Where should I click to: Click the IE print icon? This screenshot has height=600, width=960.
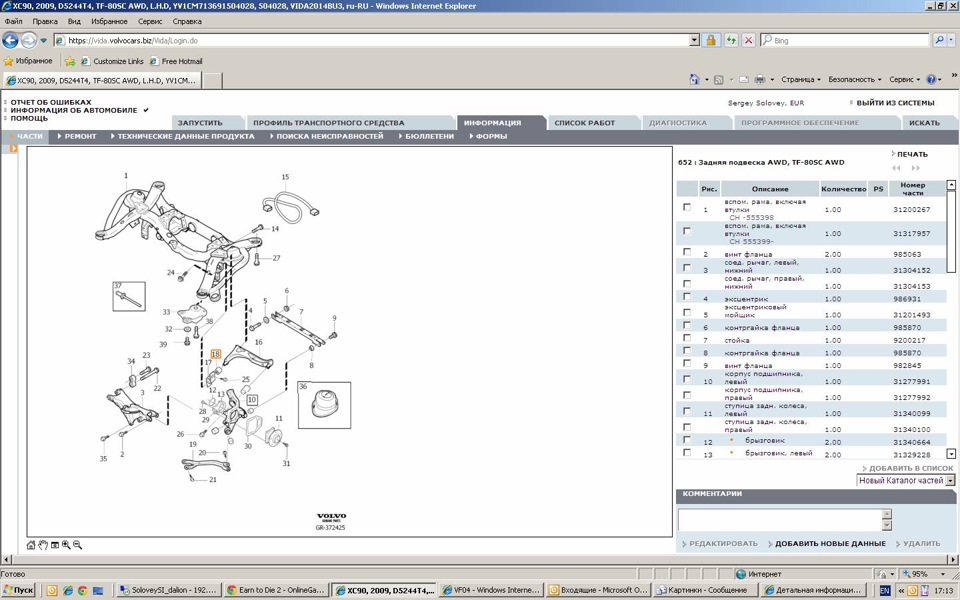point(759,79)
